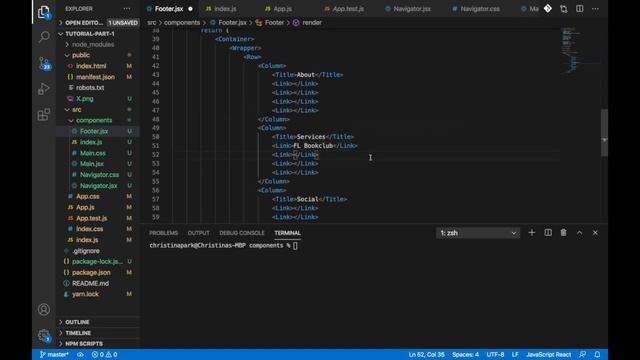Click the master branch indicator
Image resolution: width=640 pixels, height=360 pixels.
tap(54, 354)
